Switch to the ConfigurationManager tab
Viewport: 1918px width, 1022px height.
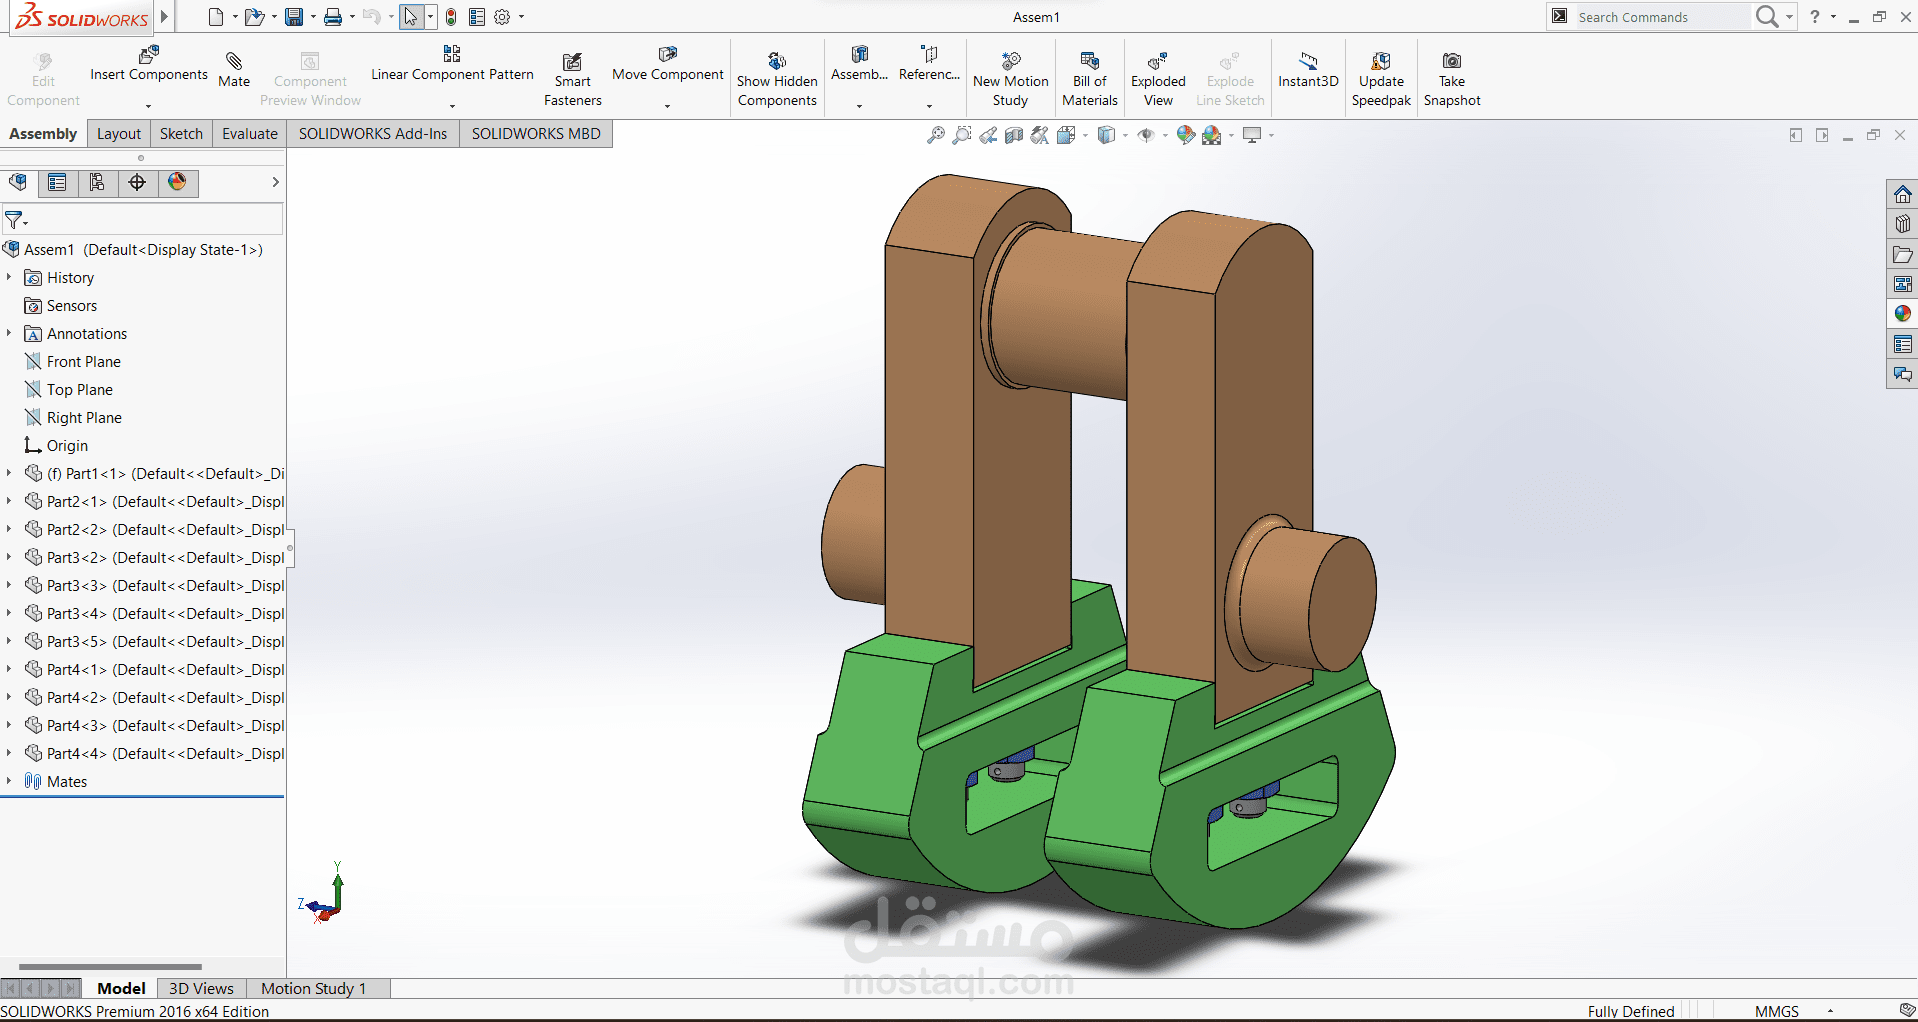coord(97,182)
